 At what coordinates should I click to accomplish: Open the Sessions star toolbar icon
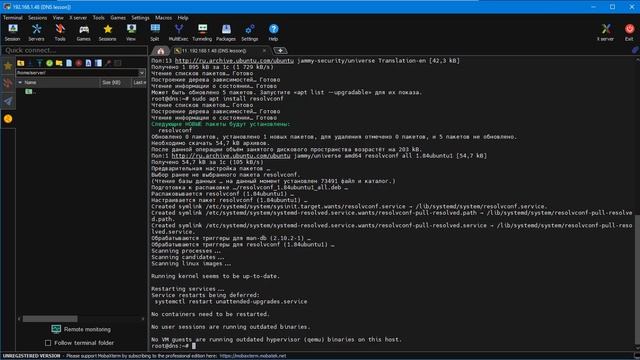click(x=107, y=32)
